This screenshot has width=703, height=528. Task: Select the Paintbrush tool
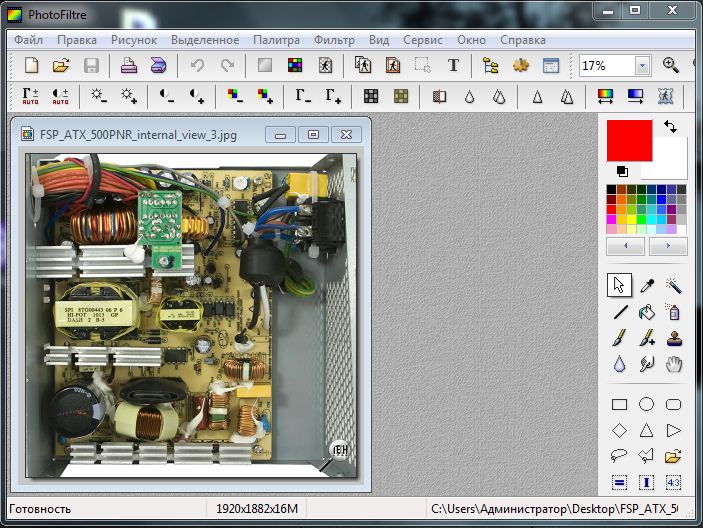tap(620, 338)
